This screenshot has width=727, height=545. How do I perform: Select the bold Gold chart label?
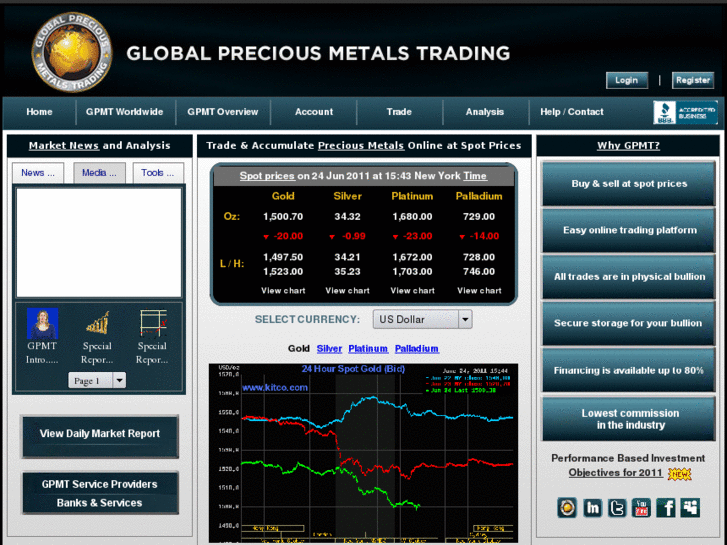(299, 349)
